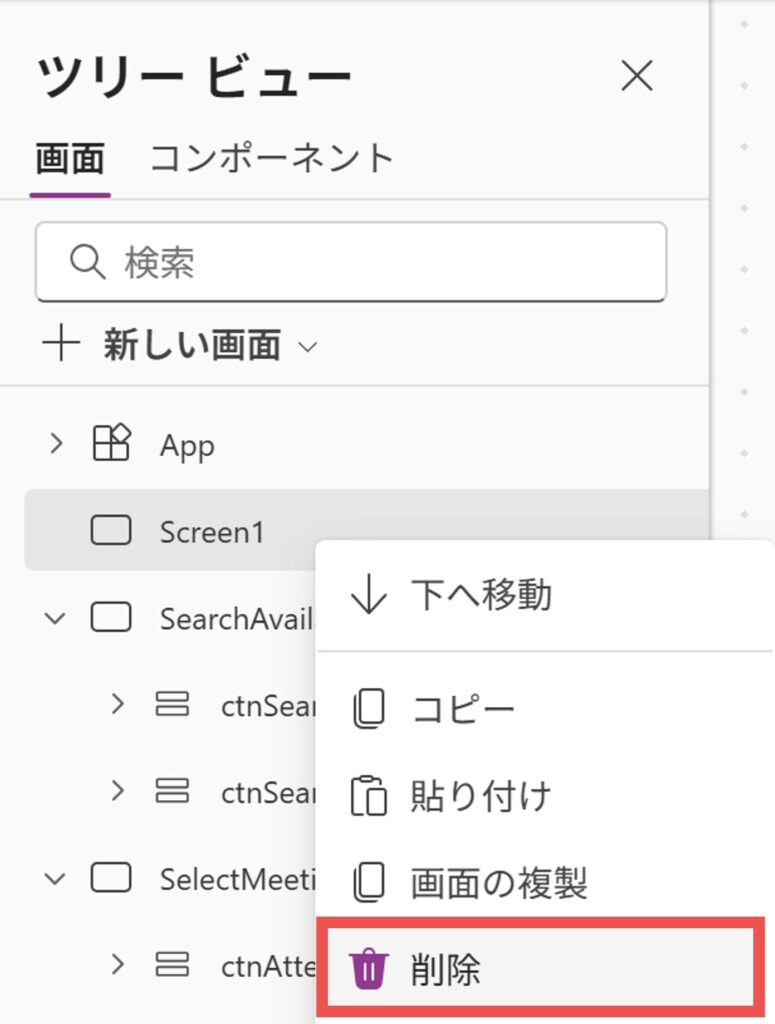This screenshot has height=1024, width=775.
Task: Click inside the 検索 search field
Action: click(250, 262)
